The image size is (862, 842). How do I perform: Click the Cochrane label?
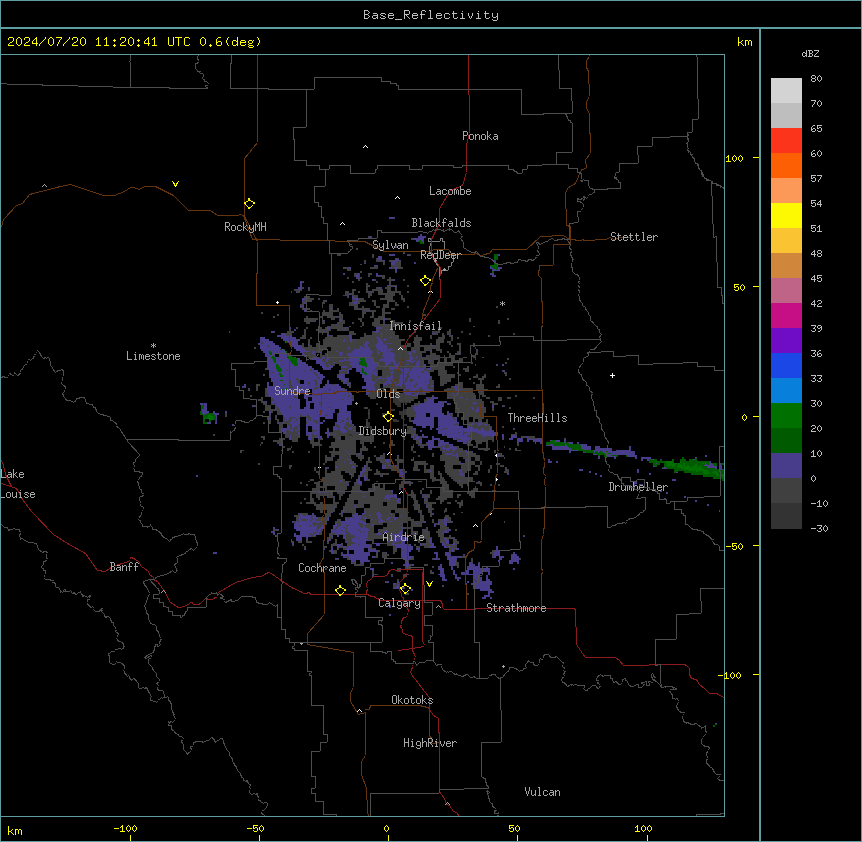pos(322,568)
